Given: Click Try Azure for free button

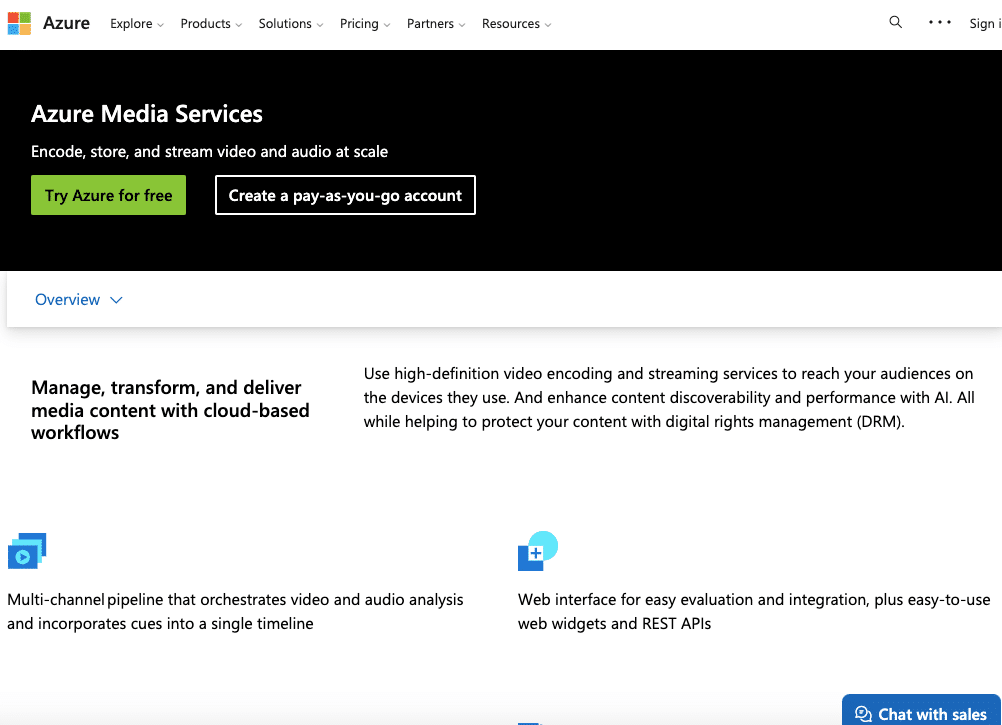Looking at the screenshot, I should pyautogui.click(x=109, y=195).
